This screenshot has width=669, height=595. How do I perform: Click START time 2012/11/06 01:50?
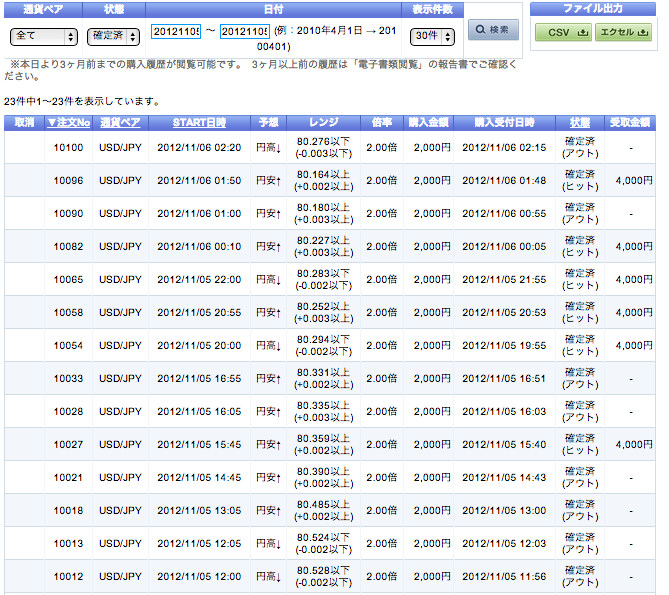(199, 181)
